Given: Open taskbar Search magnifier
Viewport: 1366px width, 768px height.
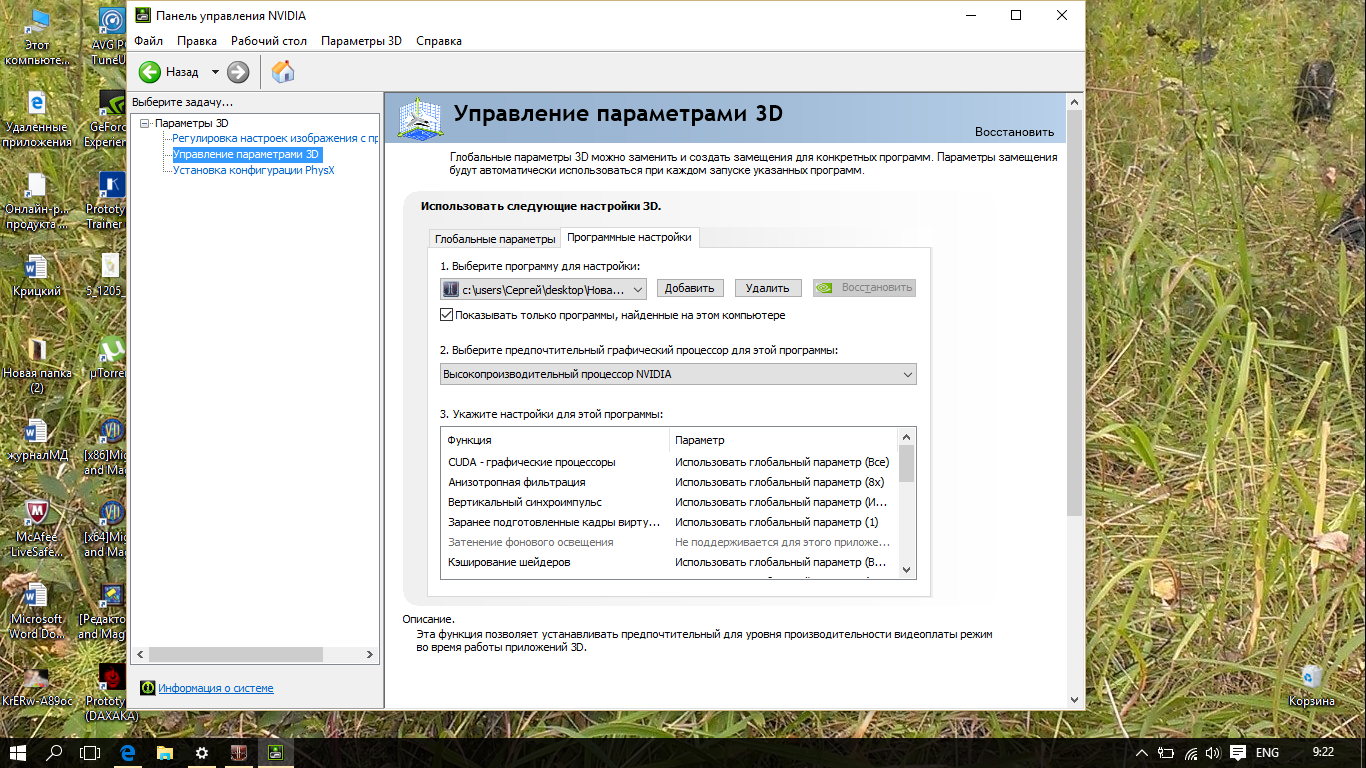Looking at the screenshot, I should [54, 752].
